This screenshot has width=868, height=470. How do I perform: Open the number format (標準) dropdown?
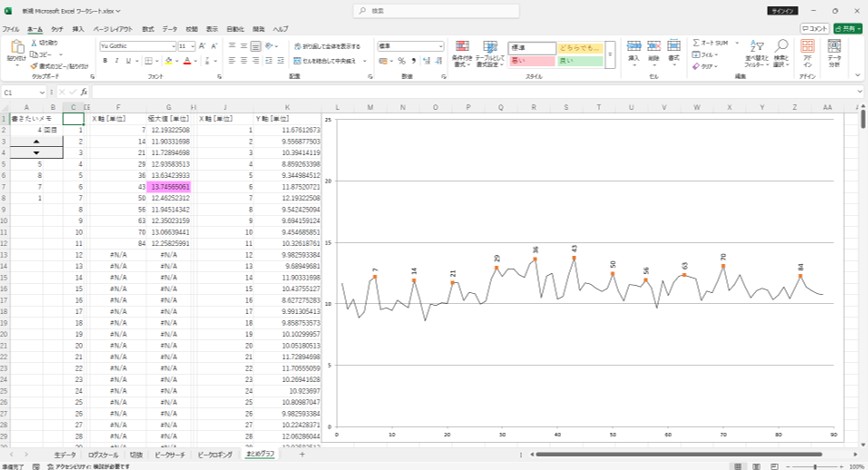441,46
